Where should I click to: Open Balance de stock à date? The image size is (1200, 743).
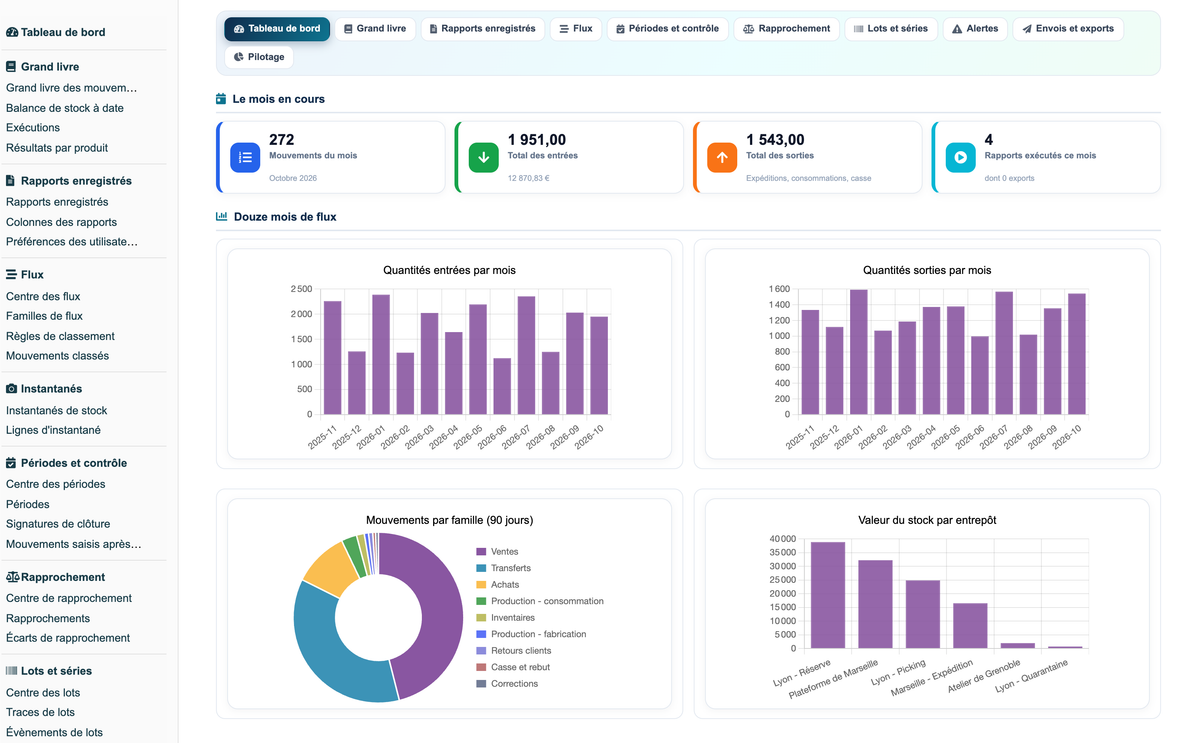click(65, 108)
